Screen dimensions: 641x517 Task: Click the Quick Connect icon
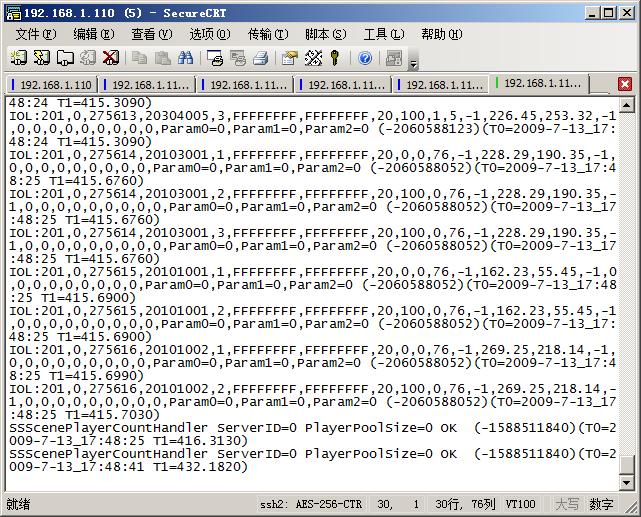(x=42, y=58)
